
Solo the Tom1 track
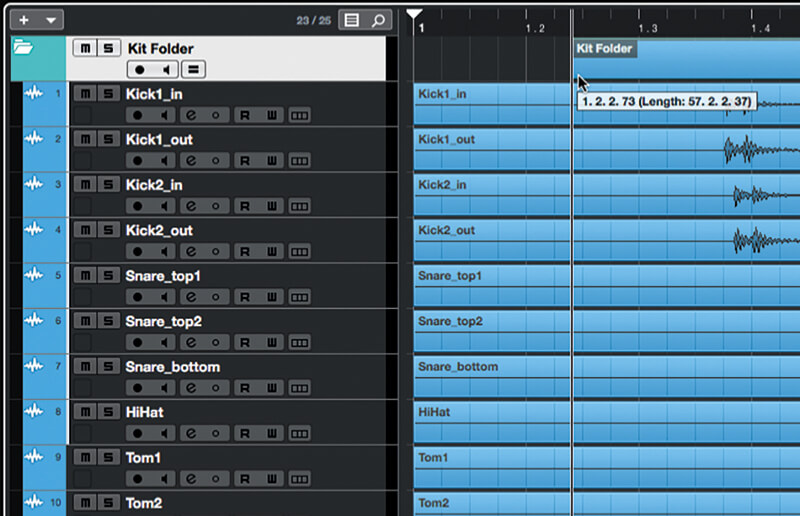pos(108,457)
